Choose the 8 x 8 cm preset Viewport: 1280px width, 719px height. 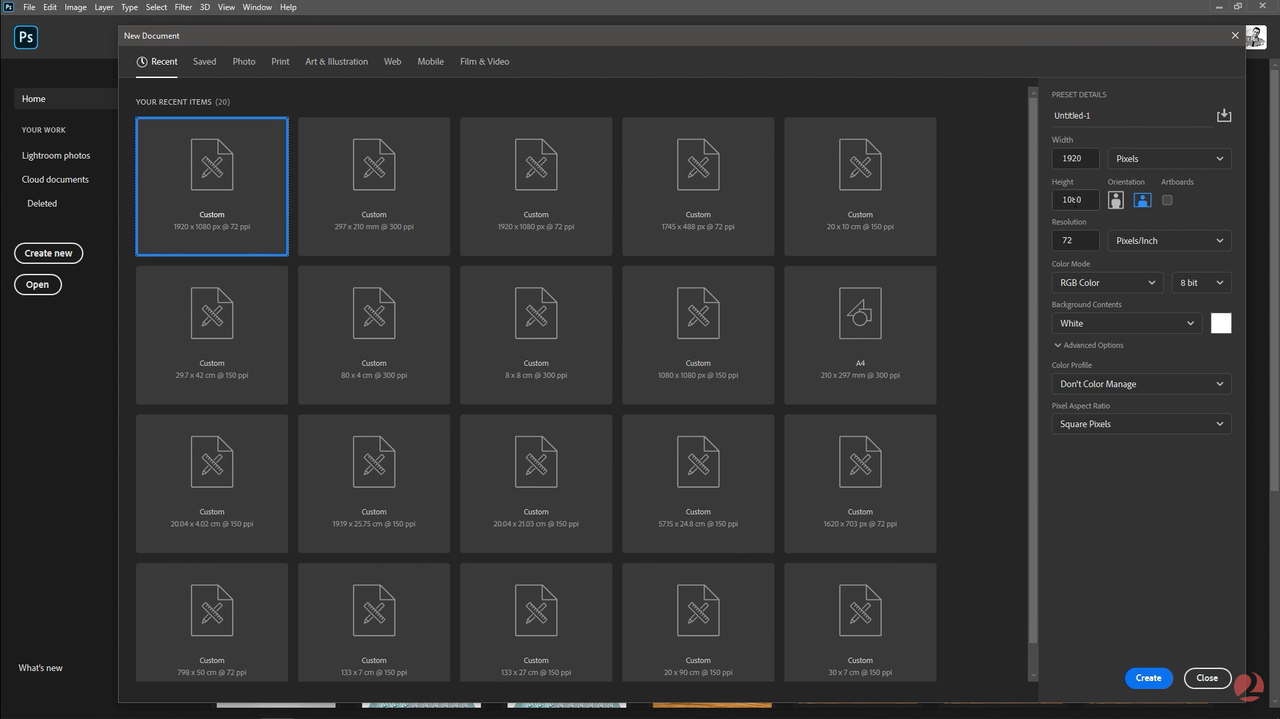pos(536,335)
